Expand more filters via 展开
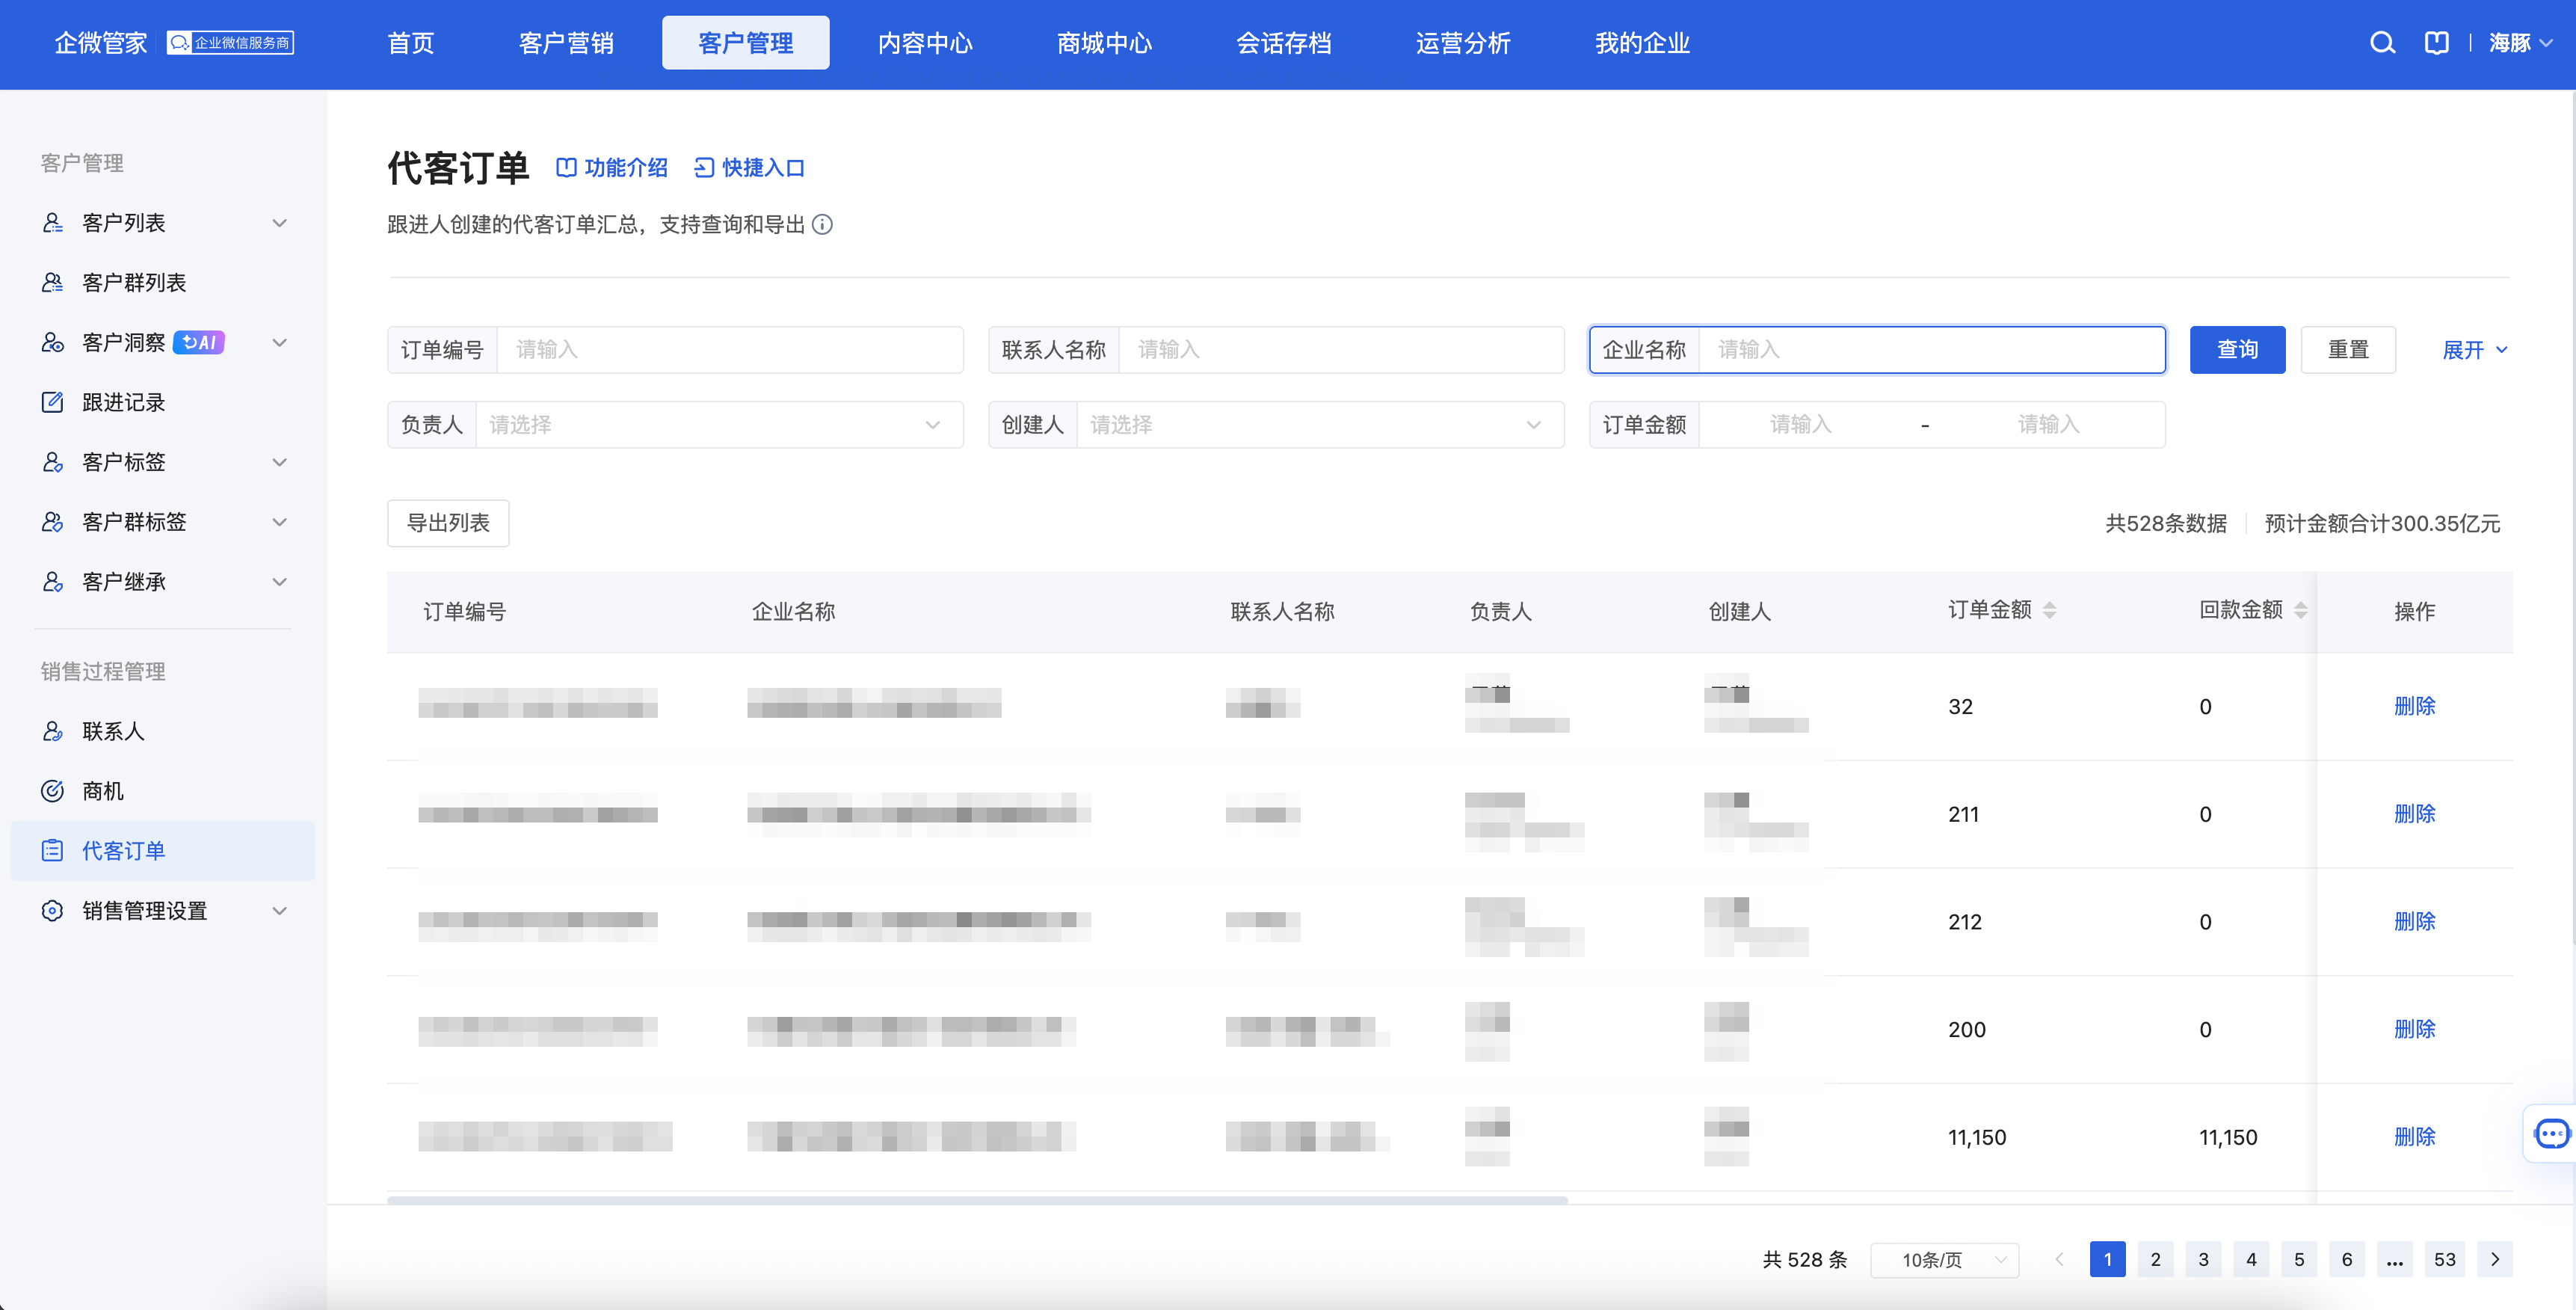 click(2474, 350)
